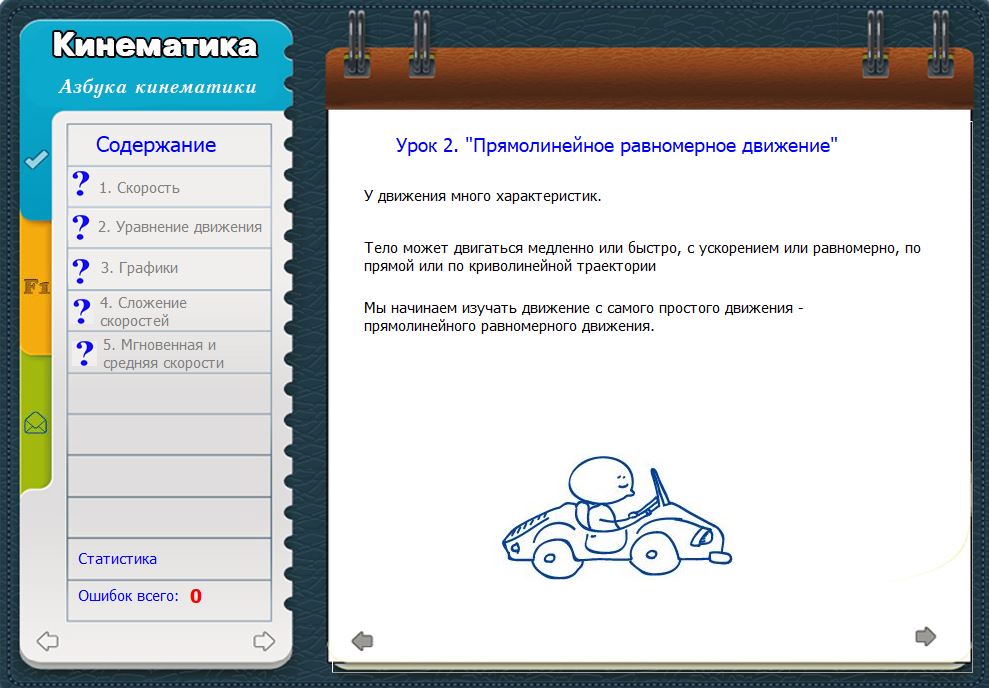
Task: Click the question mark next to Графики
Action: click(x=81, y=271)
